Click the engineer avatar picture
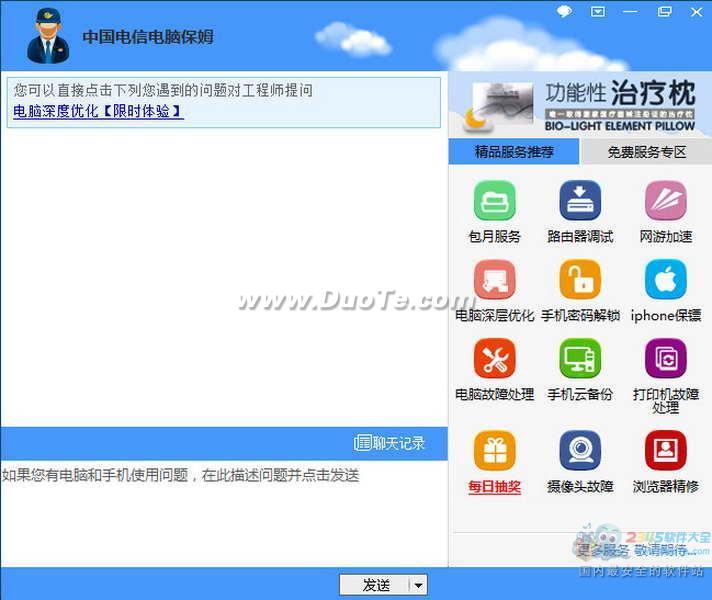The image size is (712, 600). [x=48, y=35]
